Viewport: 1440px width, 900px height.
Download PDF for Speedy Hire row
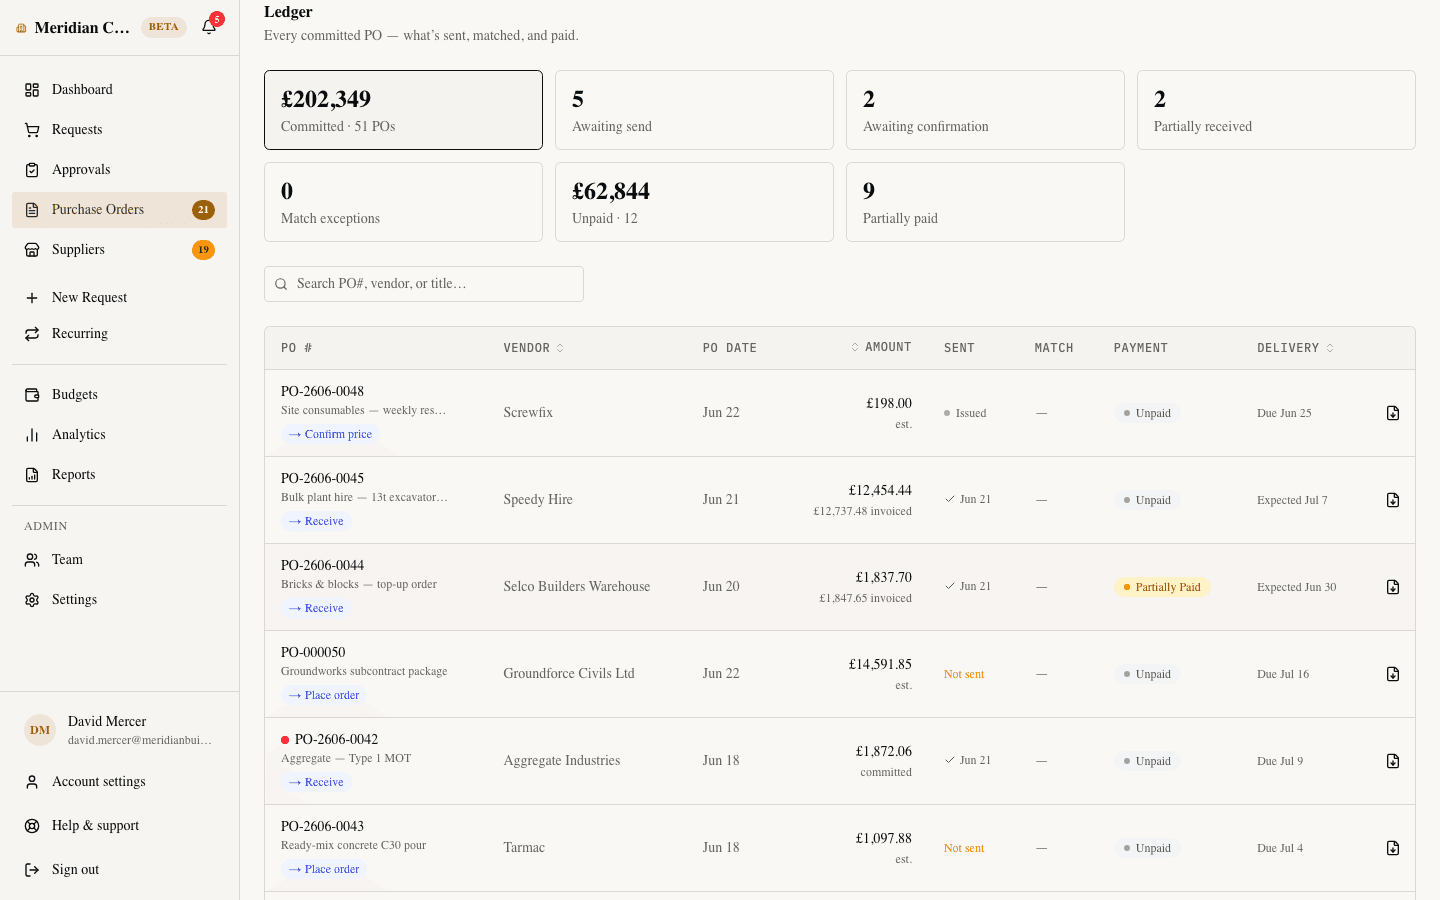click(1393, 500)
